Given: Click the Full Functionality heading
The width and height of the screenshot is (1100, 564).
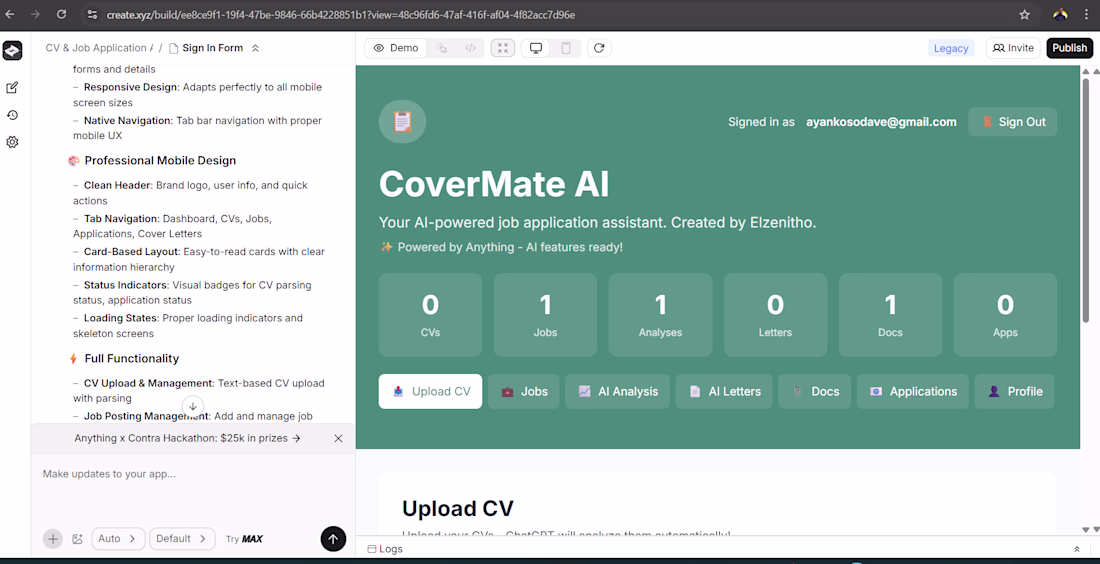Looking at the screenshot, I should click(x=131, y=358).
